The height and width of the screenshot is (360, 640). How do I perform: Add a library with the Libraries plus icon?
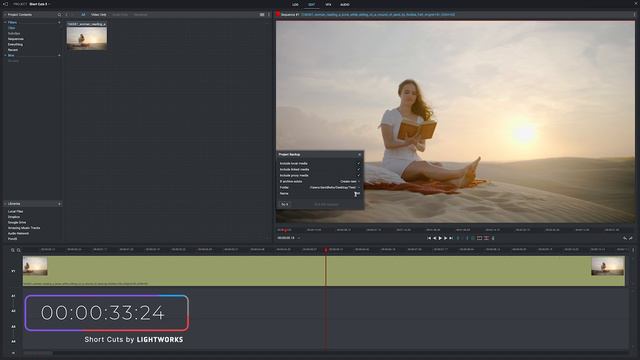[60, 204]
